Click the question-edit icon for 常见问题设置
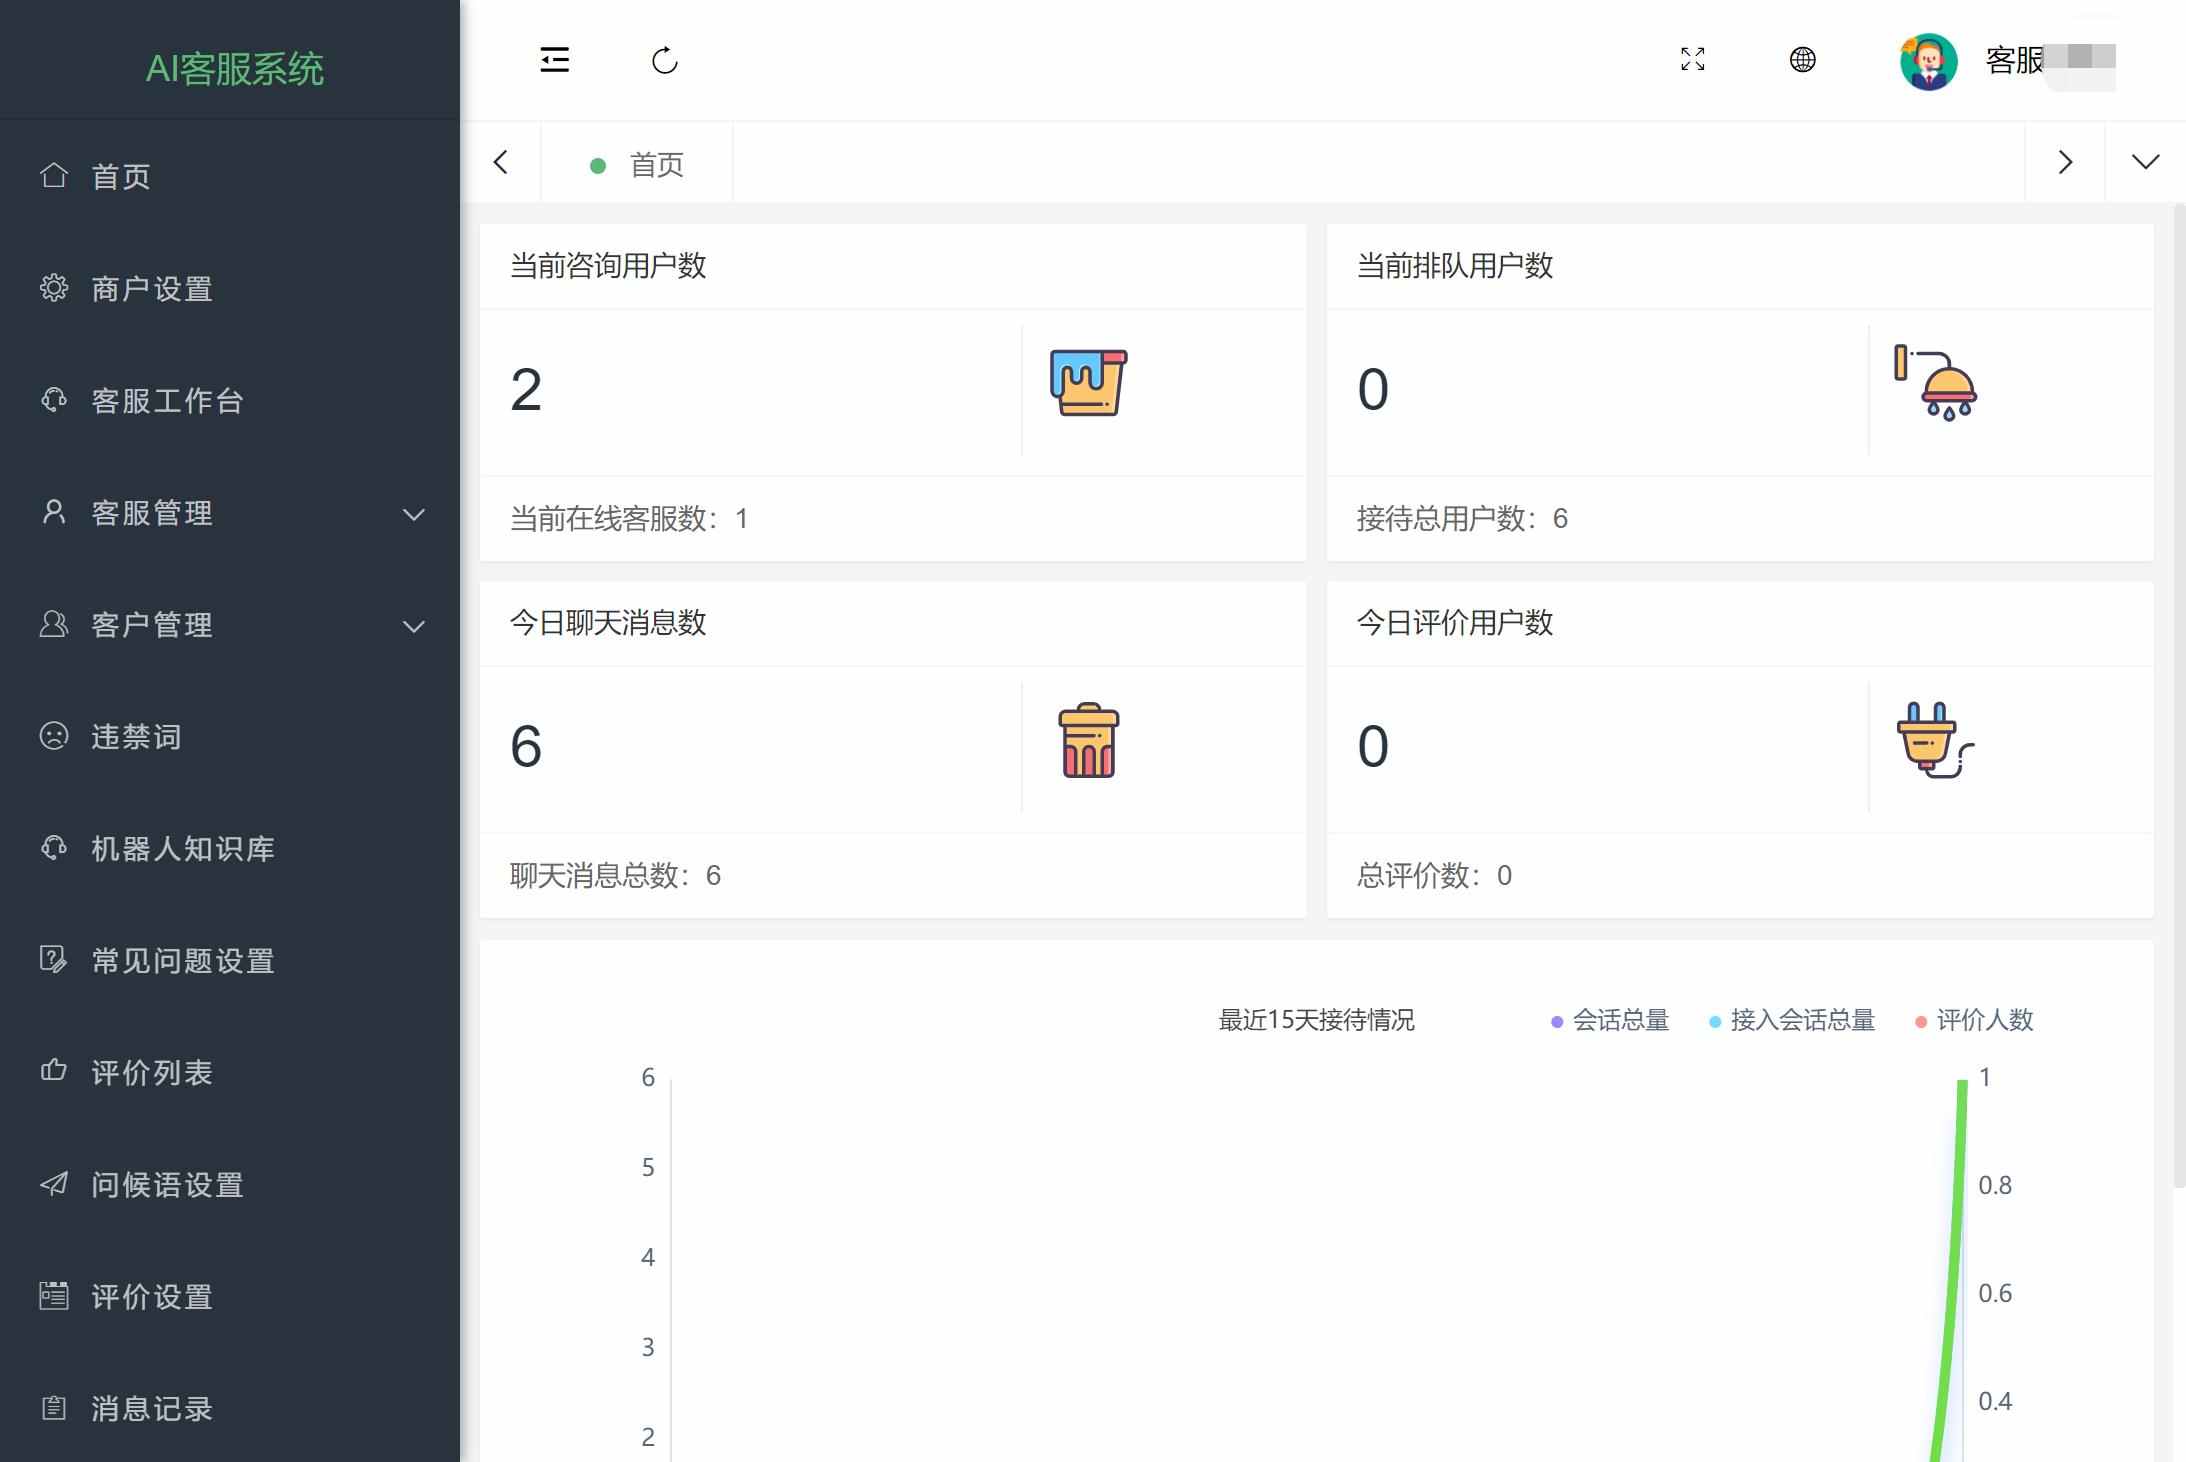The width and height of the screenshot is (2186, 1462). point(54,960)
